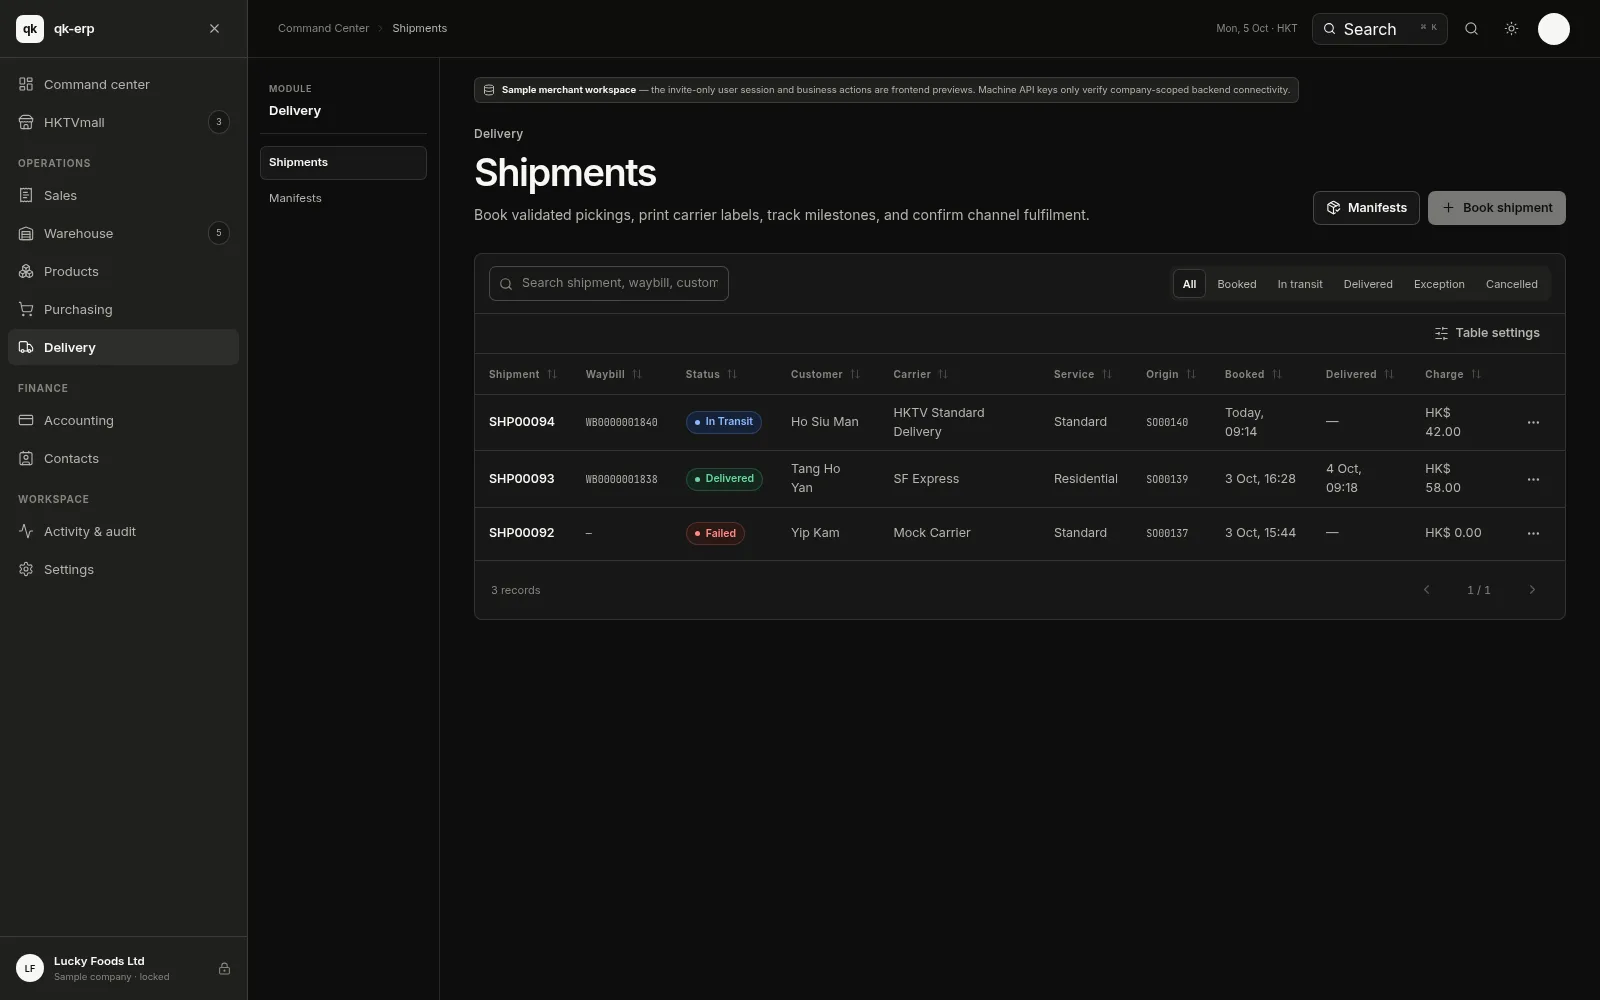Close the sidebar with X icon
Viewport: 1600px width, 1000px height.
click(214, 29)
